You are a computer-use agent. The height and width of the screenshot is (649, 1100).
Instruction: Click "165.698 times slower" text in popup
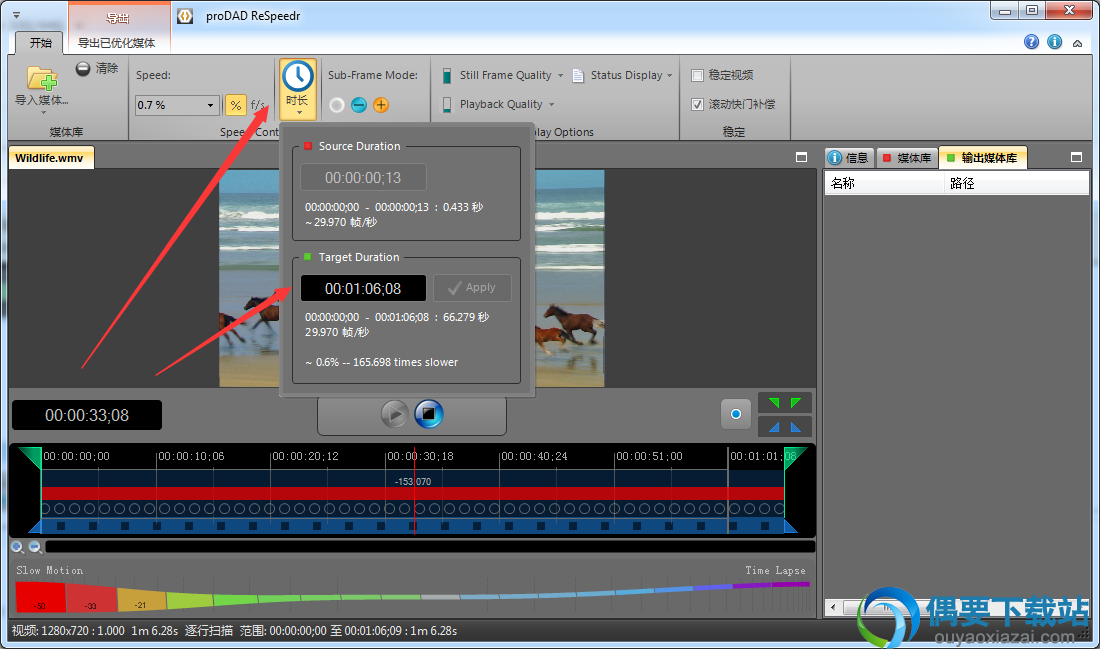coord(405,362)
